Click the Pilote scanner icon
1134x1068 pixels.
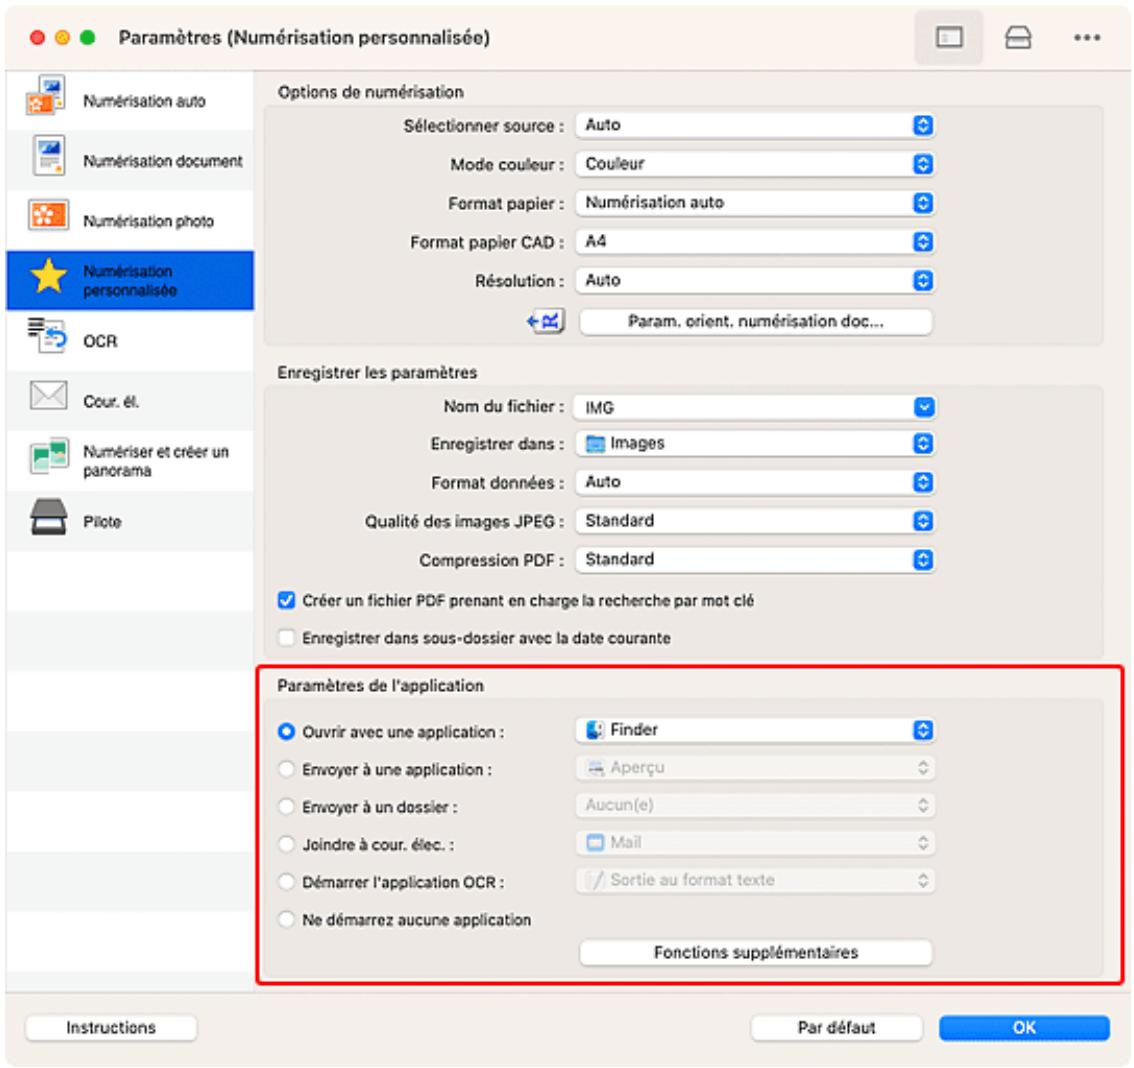point(48,517)
